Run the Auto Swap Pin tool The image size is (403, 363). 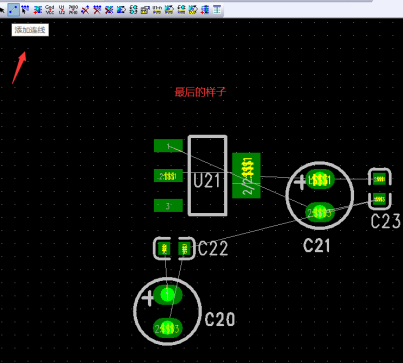pos(169,10)
